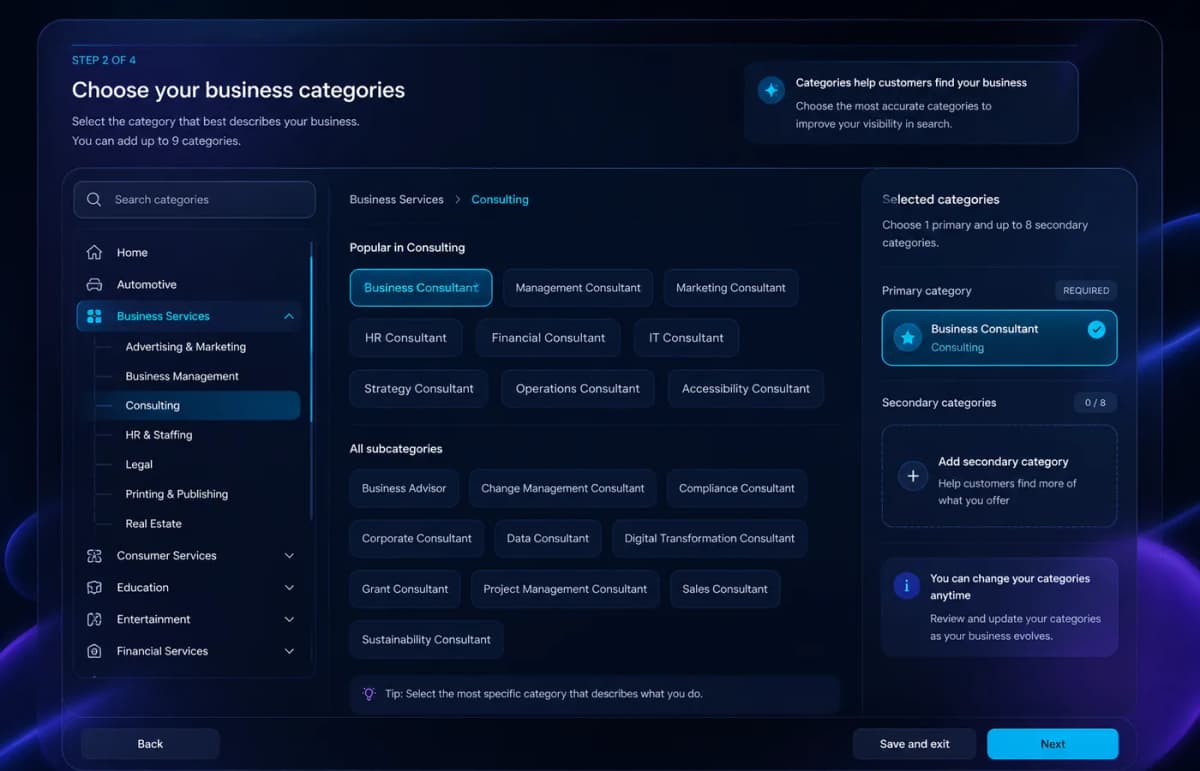Click the Education book icon
The width and height of the screenshot is (1200, 771).
pyautogui.click(x=94, y=587)
